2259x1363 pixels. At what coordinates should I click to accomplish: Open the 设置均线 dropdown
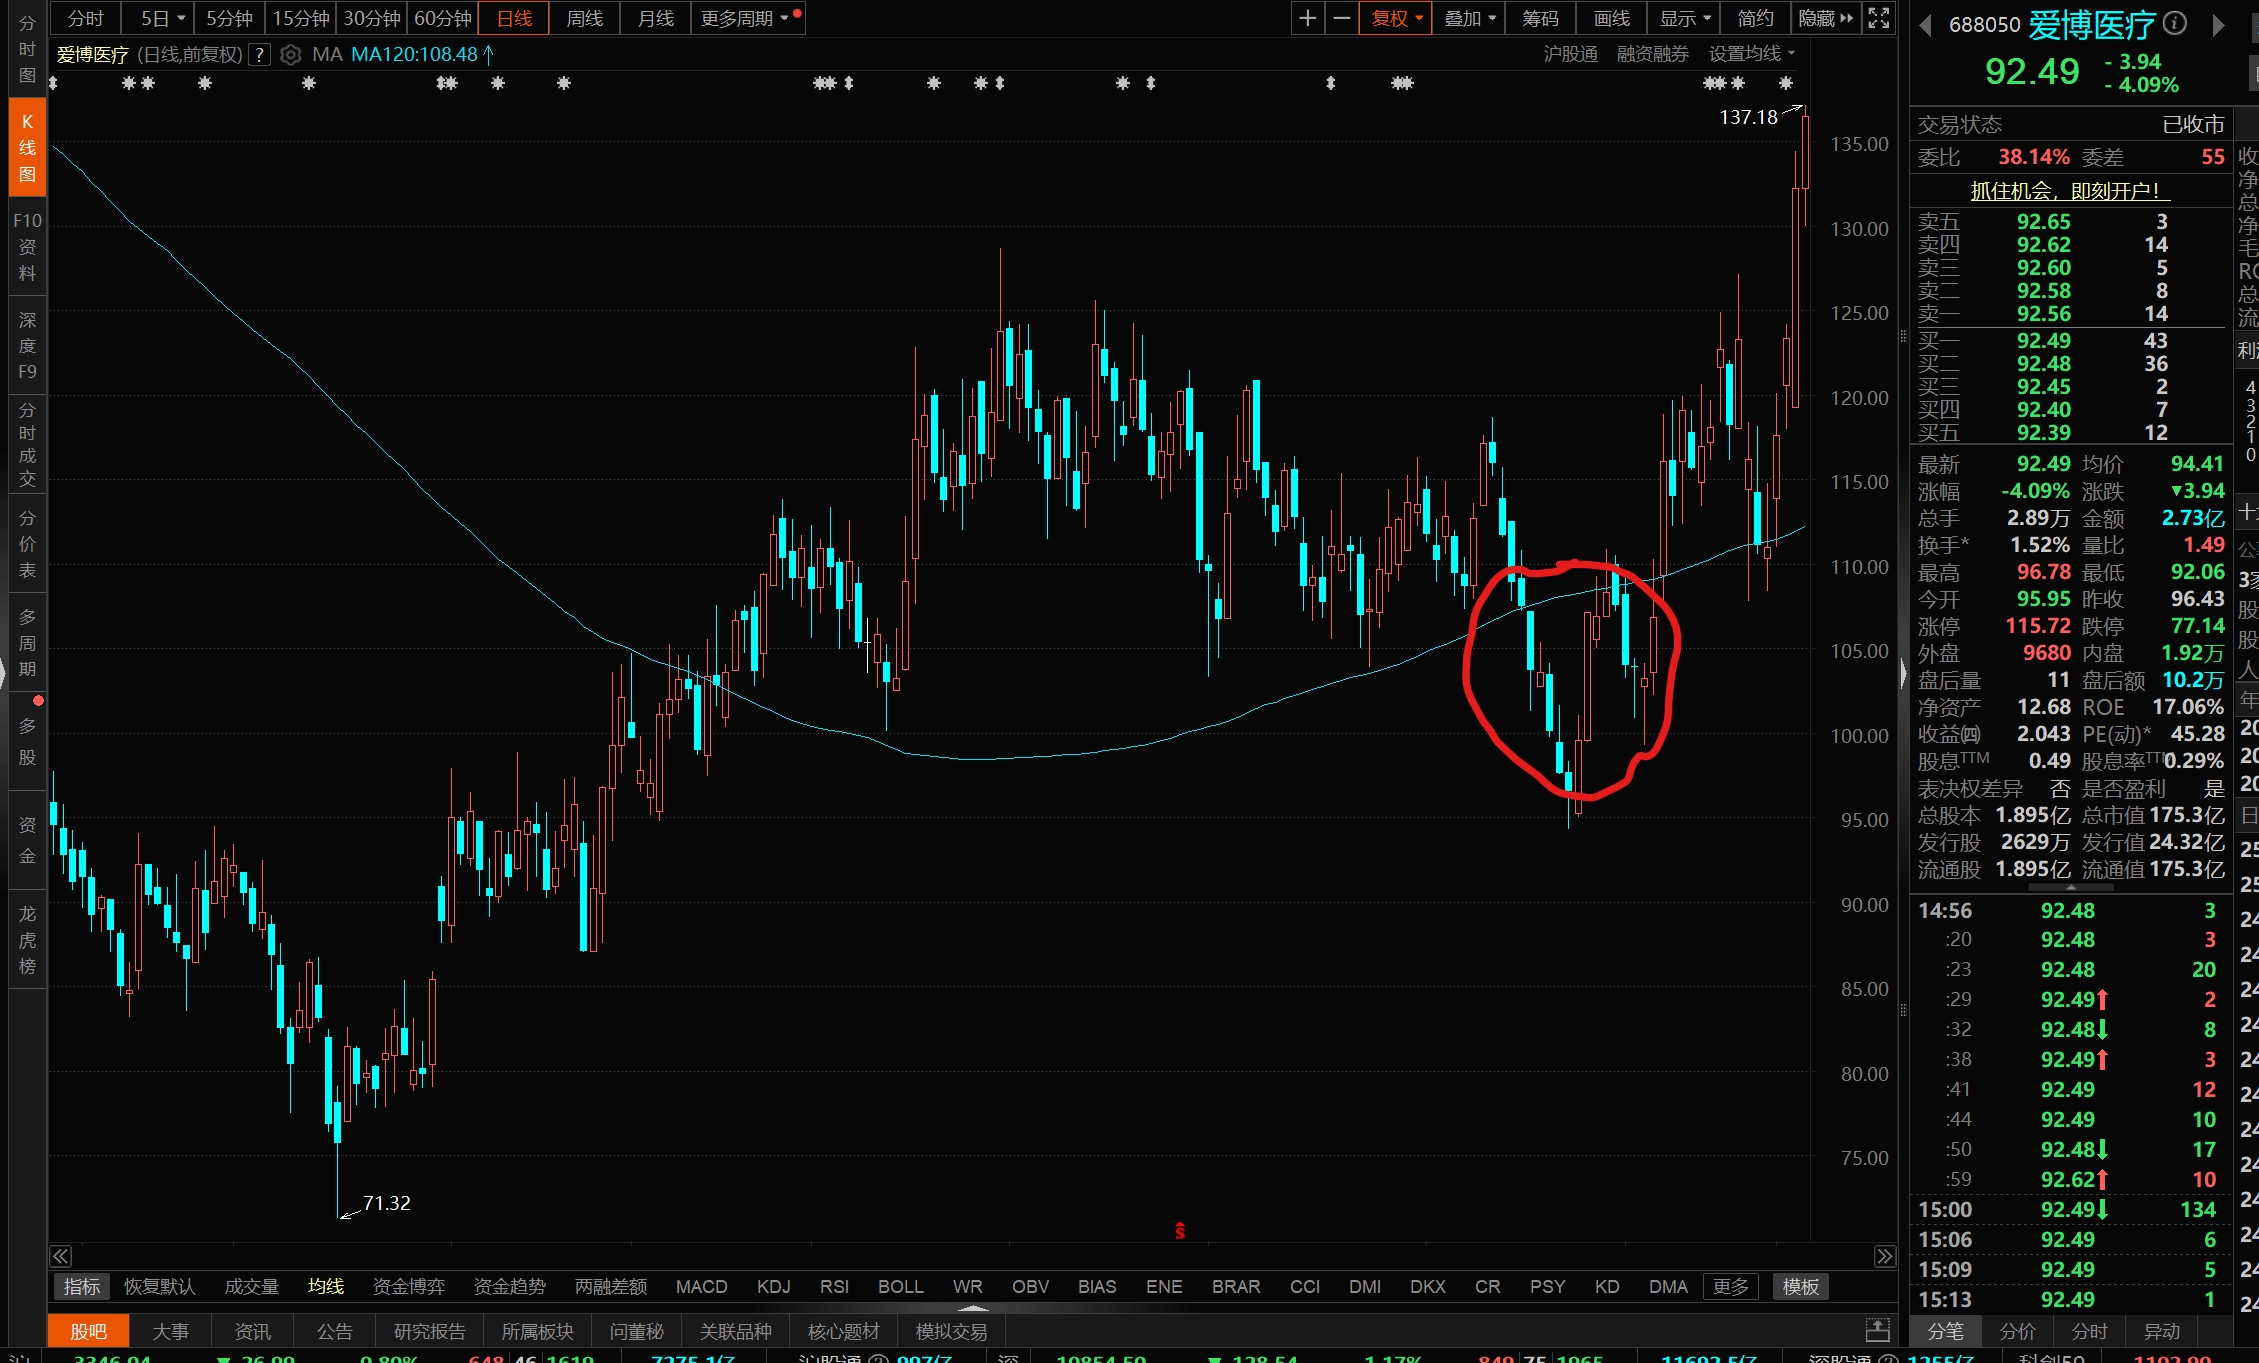(1751, 54)
